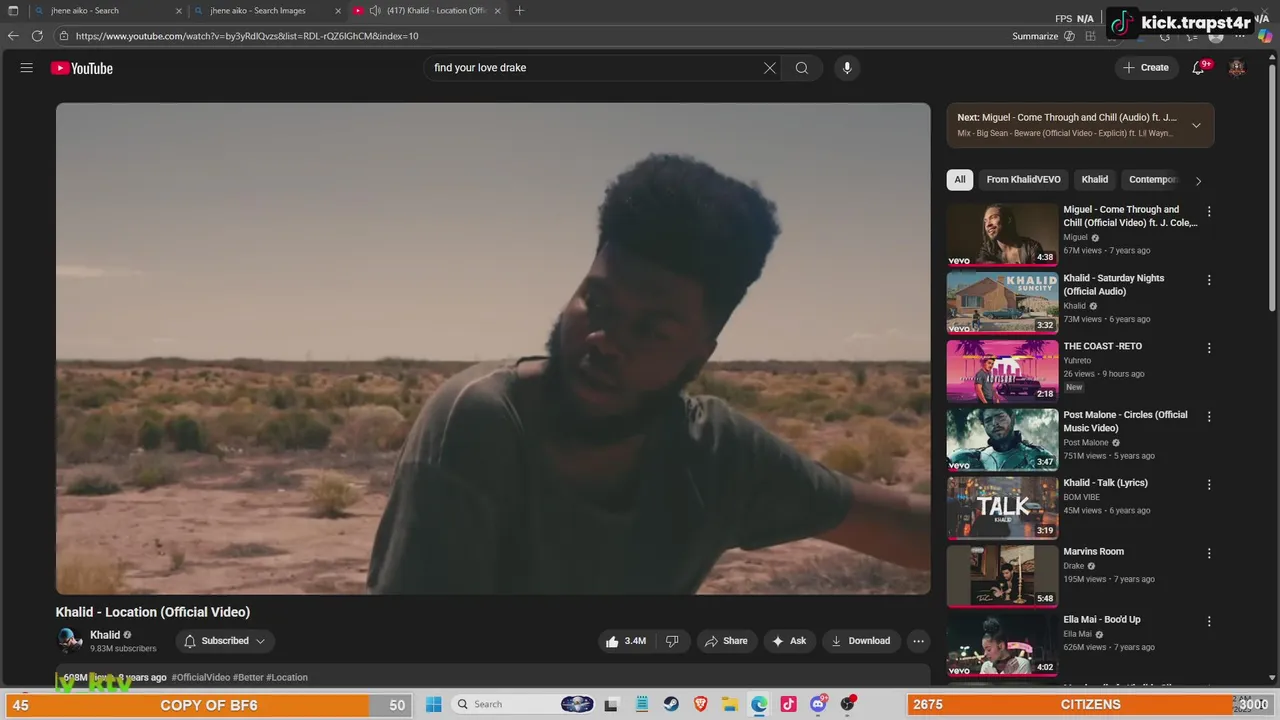1280x720 pixels.
Task: Reload the page in the browser
Action: click(37, 36)
